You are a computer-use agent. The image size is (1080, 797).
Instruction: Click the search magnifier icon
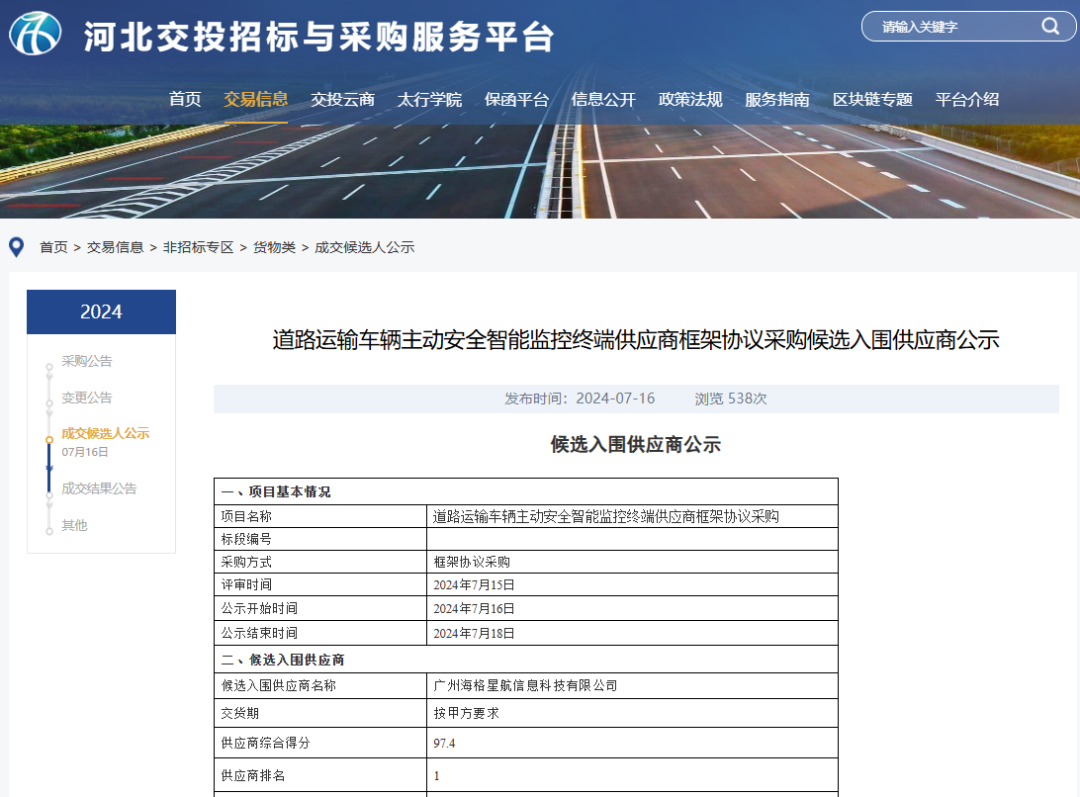pos(1050,26)
